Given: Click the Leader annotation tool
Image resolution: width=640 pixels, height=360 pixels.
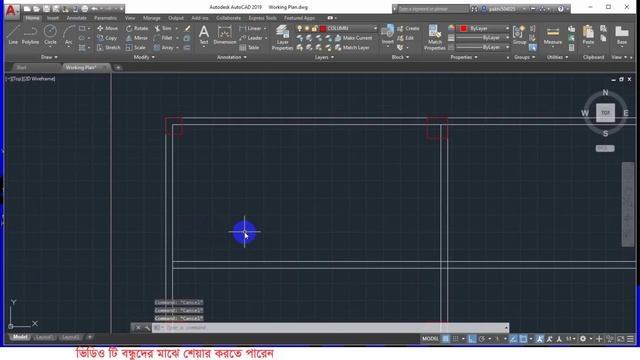Looking at the screenshot, I should 253,38.
